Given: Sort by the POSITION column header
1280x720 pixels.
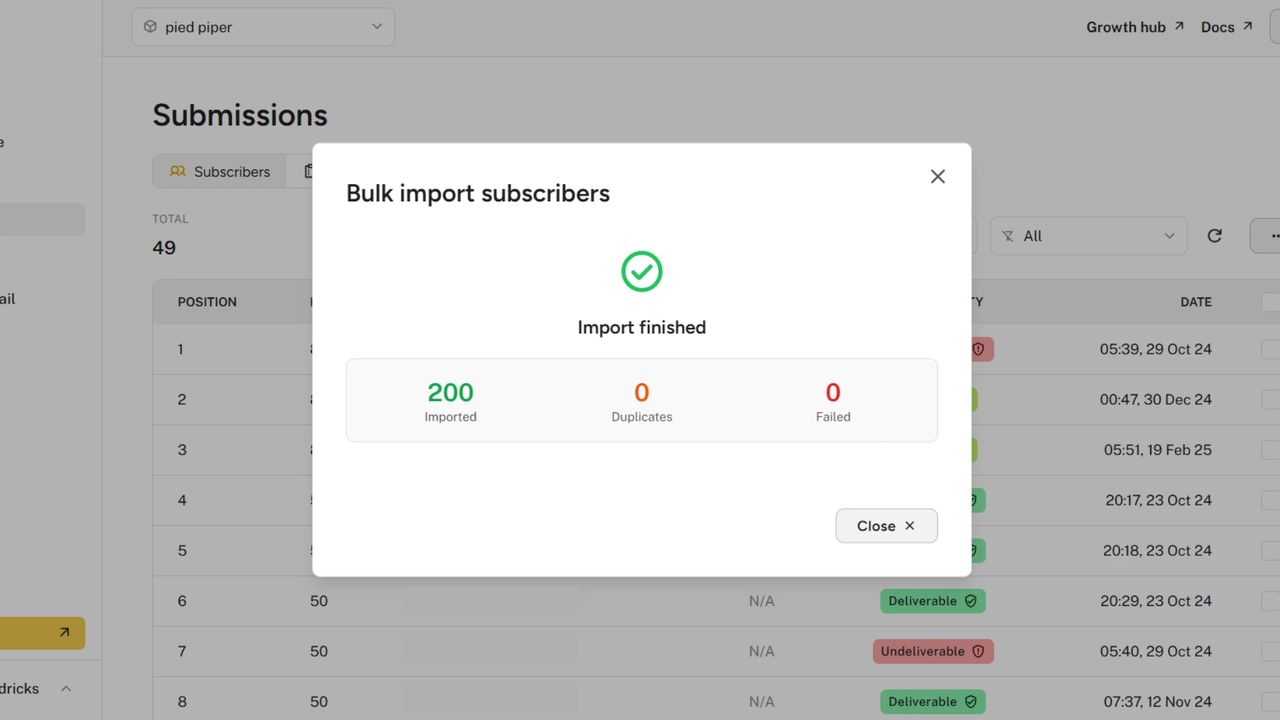Looking at the screenshot, I should [207, 301].
